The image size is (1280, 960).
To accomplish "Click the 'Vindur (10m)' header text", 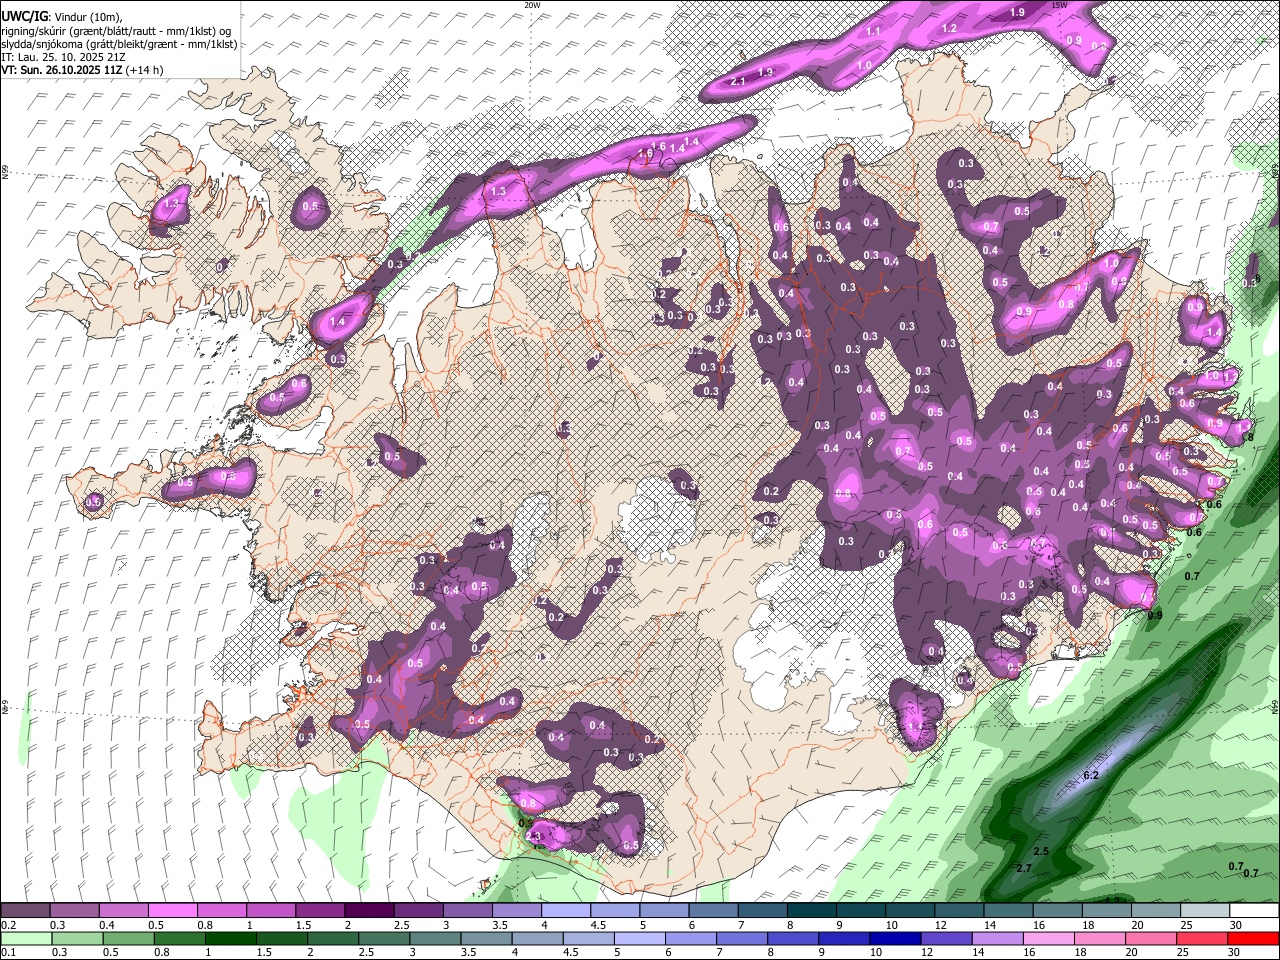I will [x=87, y=17].
